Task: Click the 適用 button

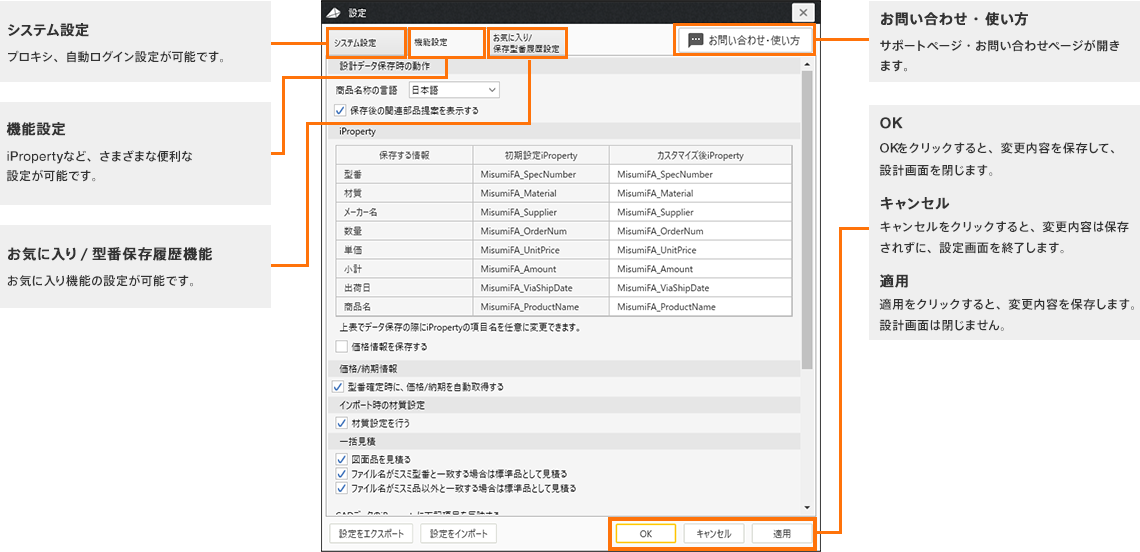Action: tap(782, 533)
